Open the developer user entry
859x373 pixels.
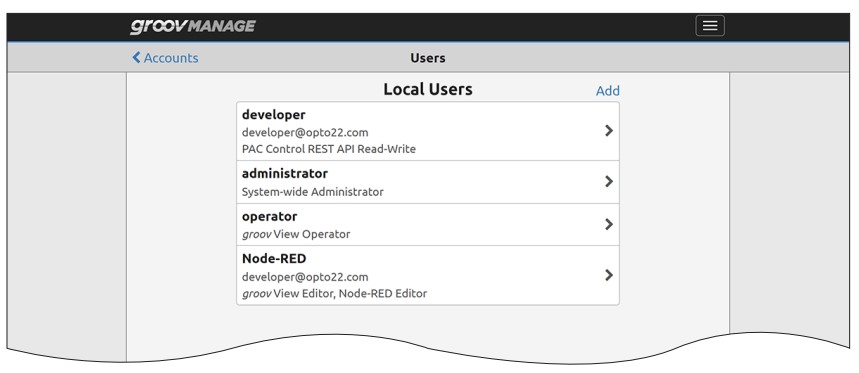click(x=428, y=131)
